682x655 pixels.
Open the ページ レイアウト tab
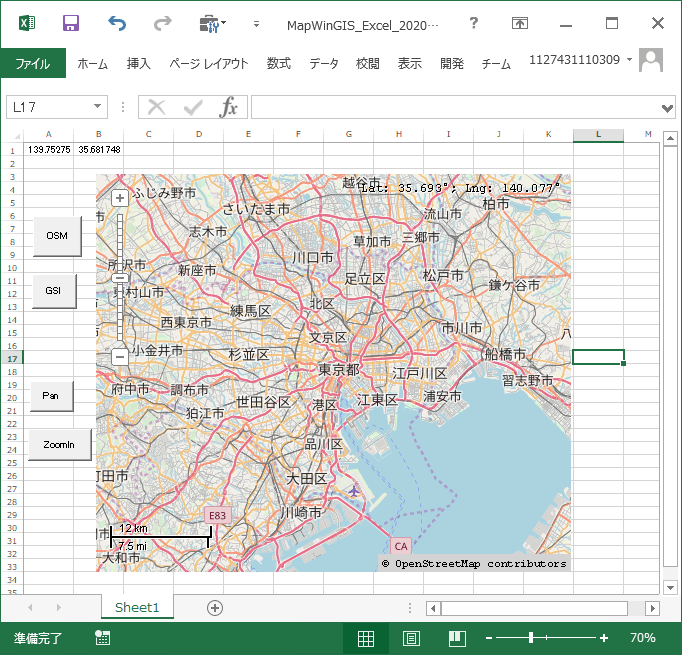pyautogui.click(x=209, y=63)
